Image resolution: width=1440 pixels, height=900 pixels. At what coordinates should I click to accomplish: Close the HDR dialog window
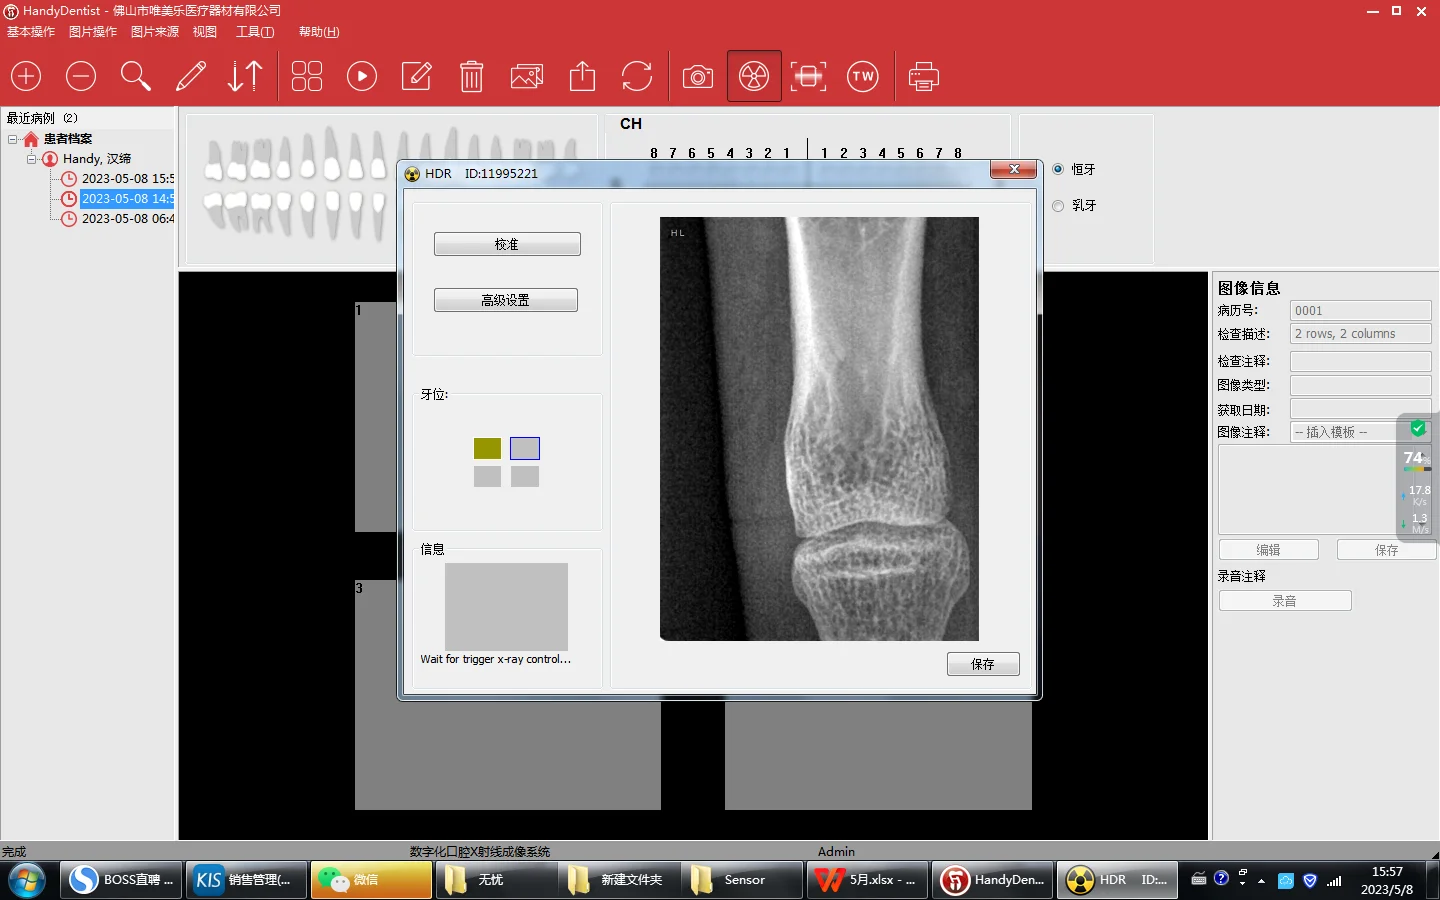pyautogui.click(x=1014, y=170)
